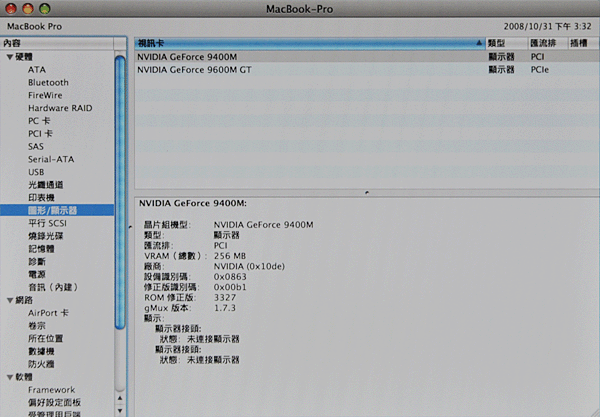Click the sidebar vertical splitter handle

(x=130, y=227)
